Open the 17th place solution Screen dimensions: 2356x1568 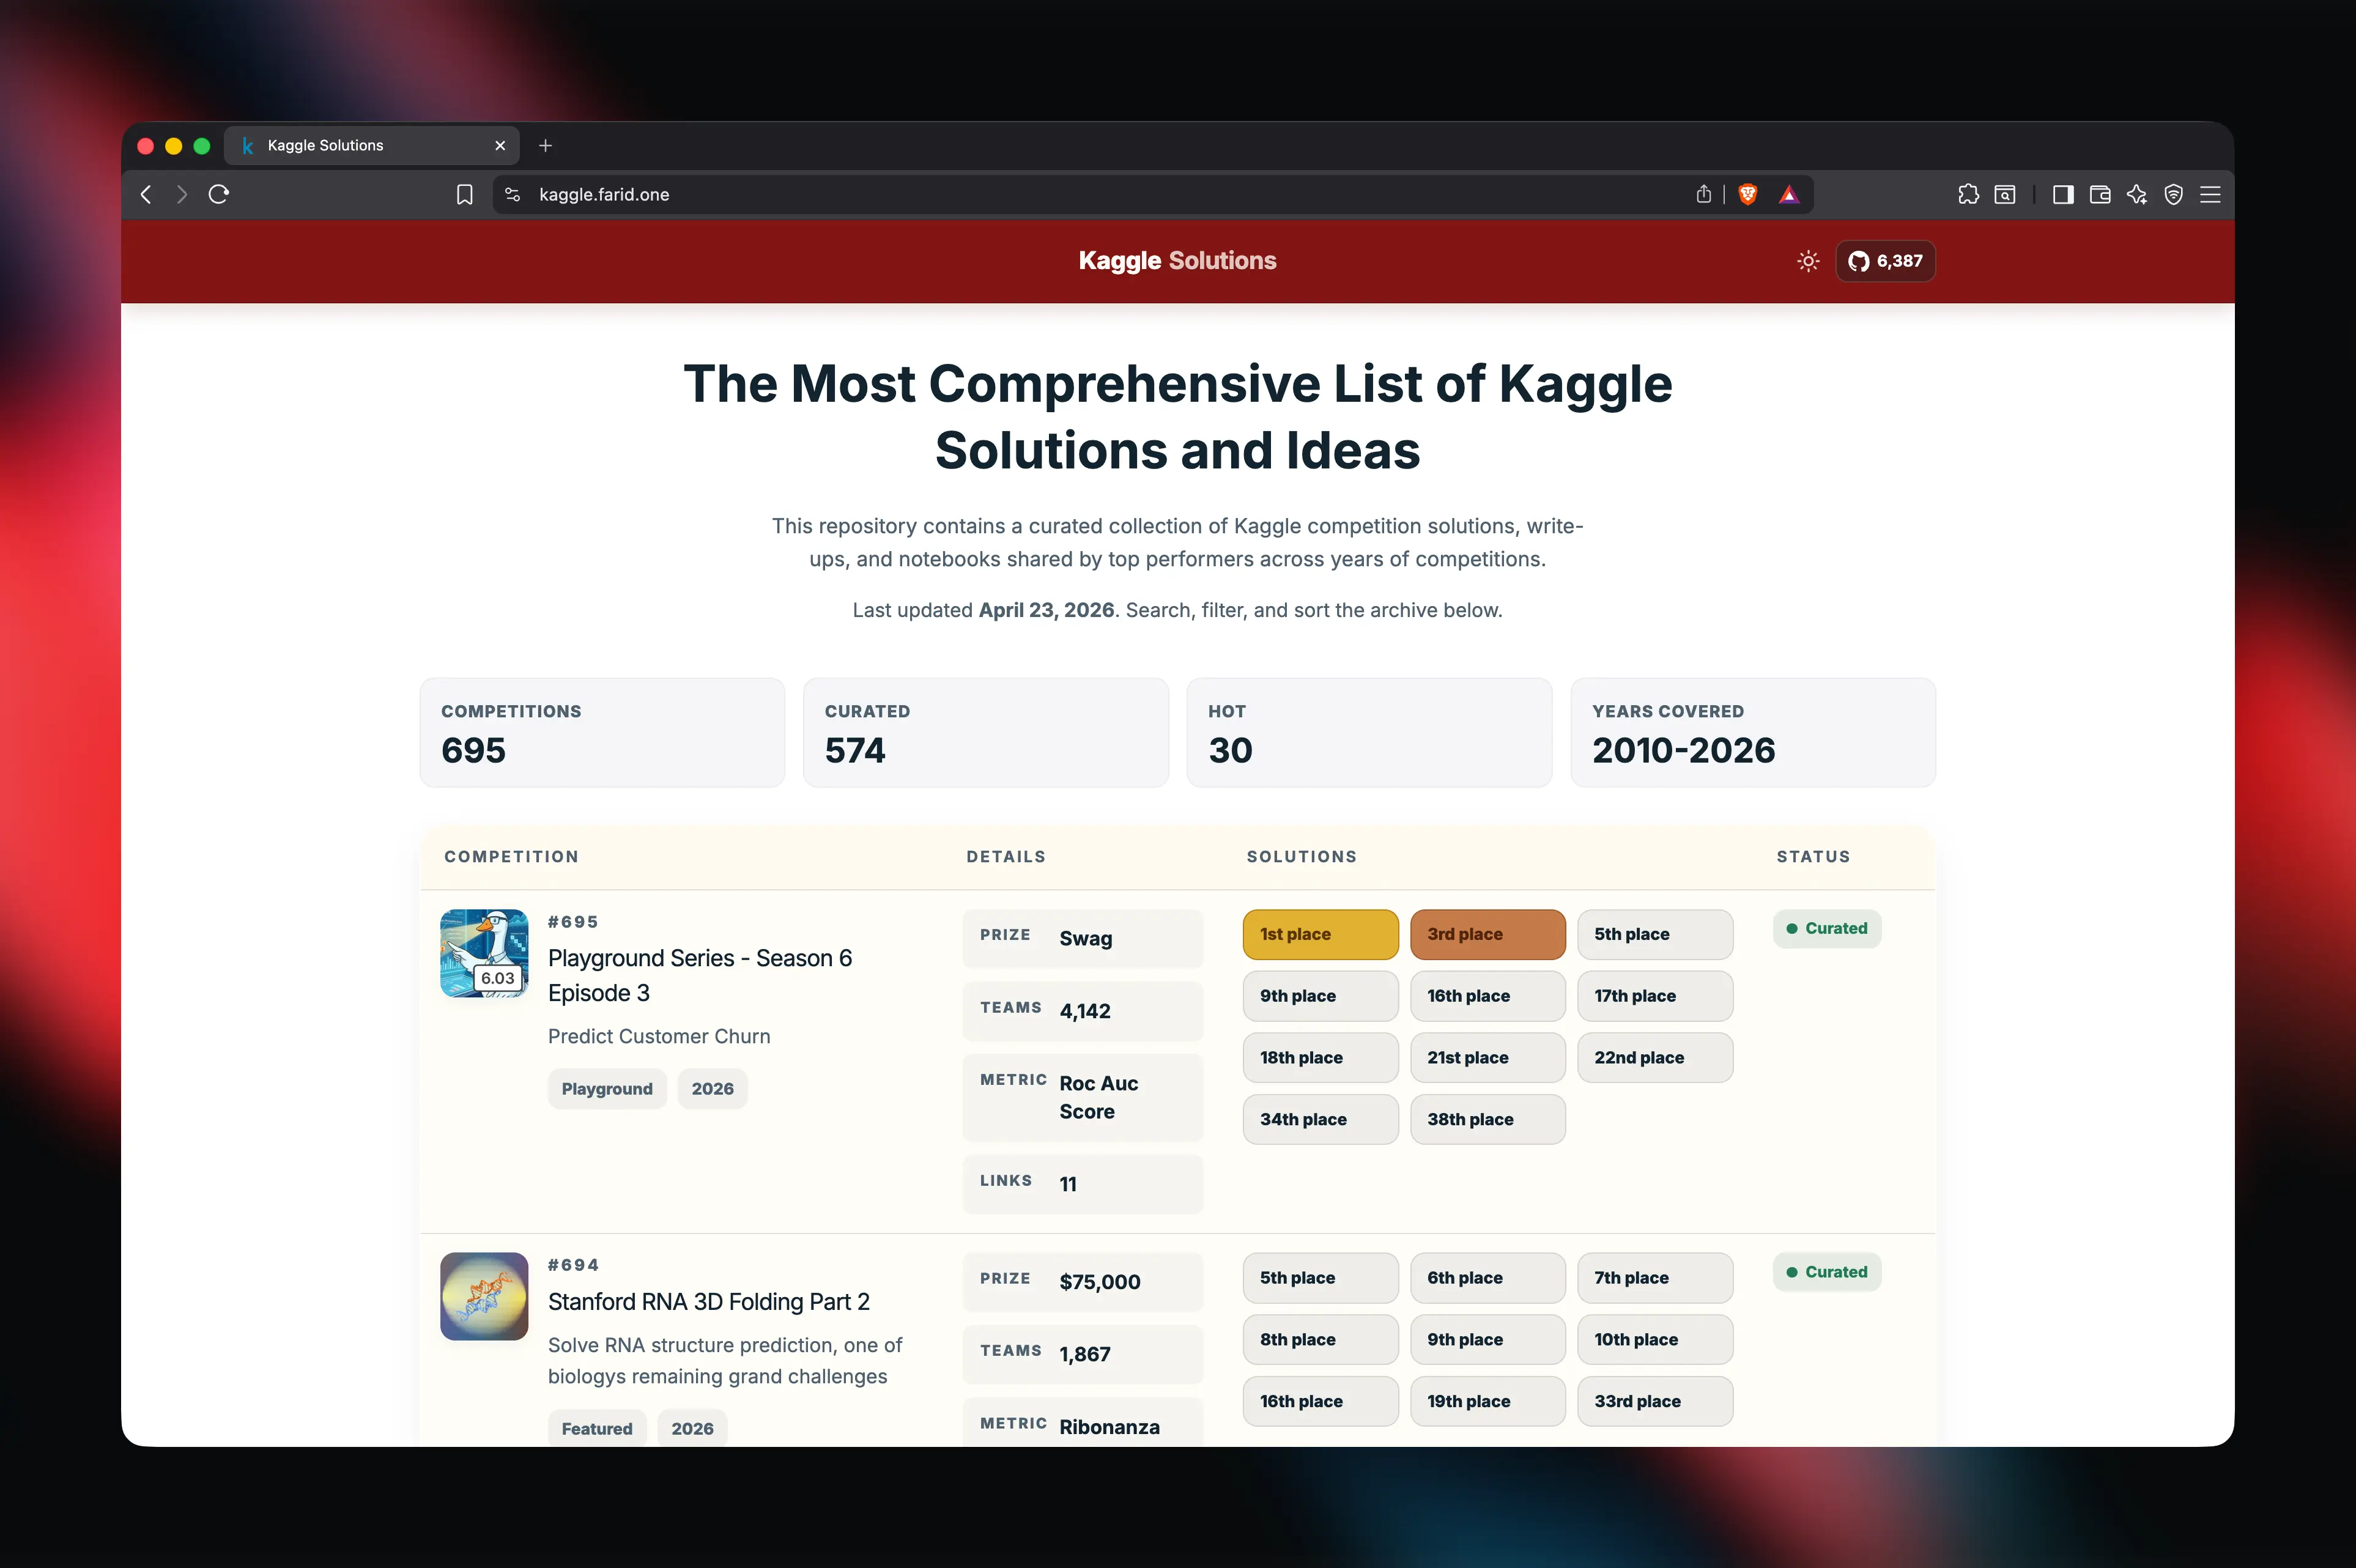coord(1655,996)
